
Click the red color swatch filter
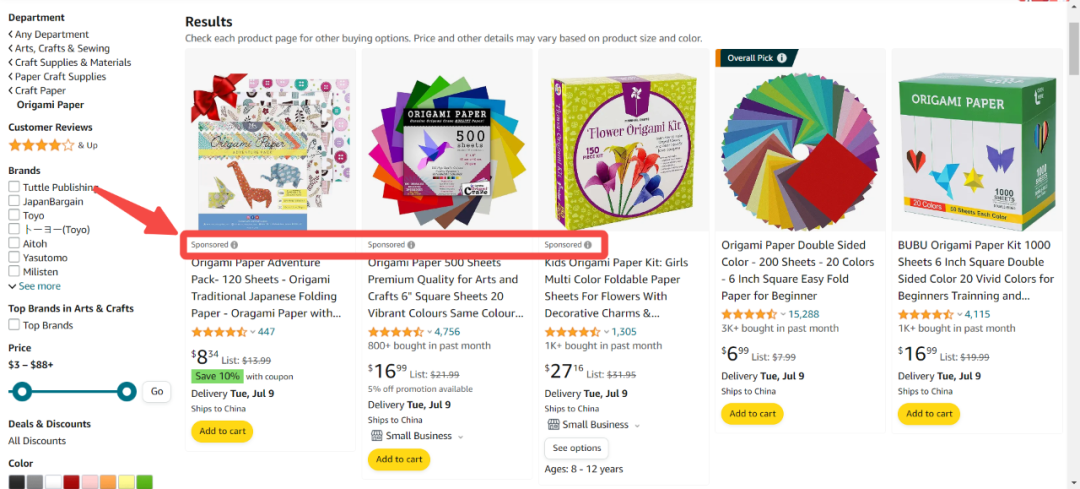click(72, 482)
